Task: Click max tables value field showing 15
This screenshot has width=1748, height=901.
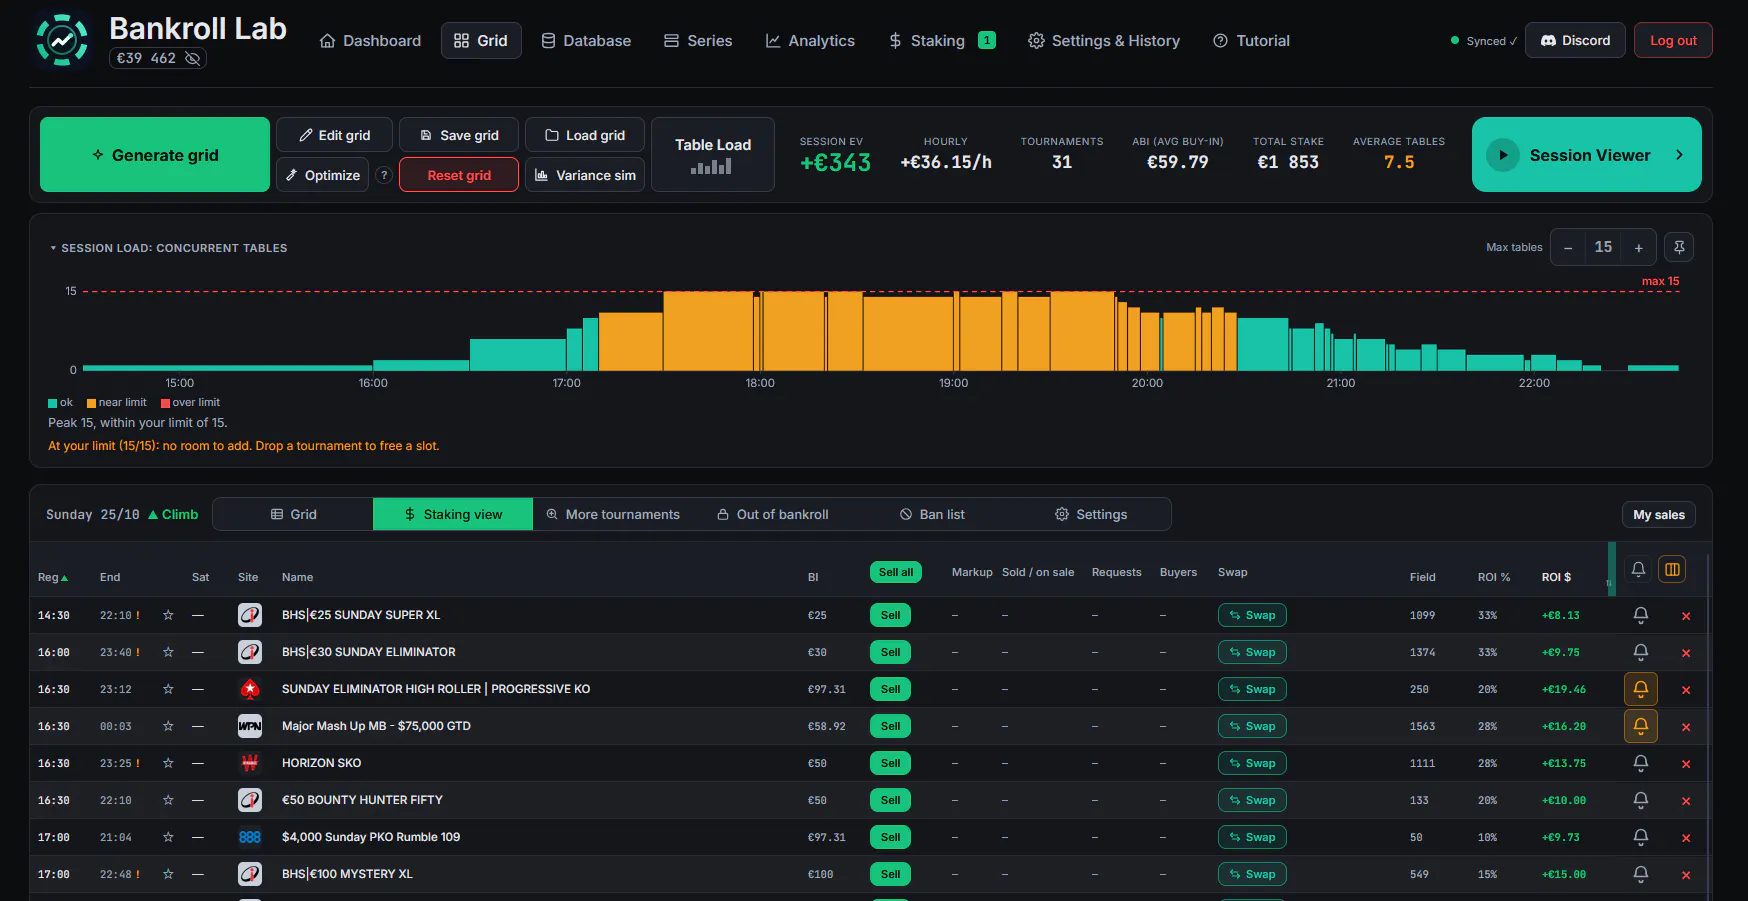Action: pos(1603,247)
